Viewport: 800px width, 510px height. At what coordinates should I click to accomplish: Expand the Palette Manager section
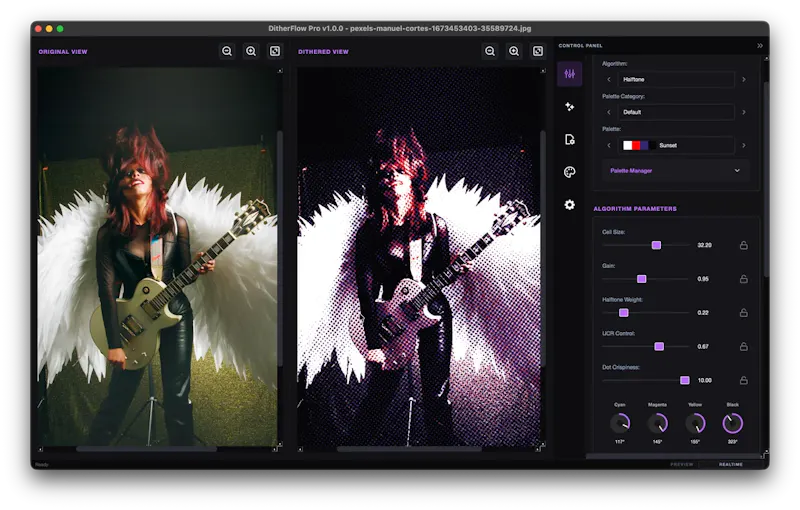676,170
